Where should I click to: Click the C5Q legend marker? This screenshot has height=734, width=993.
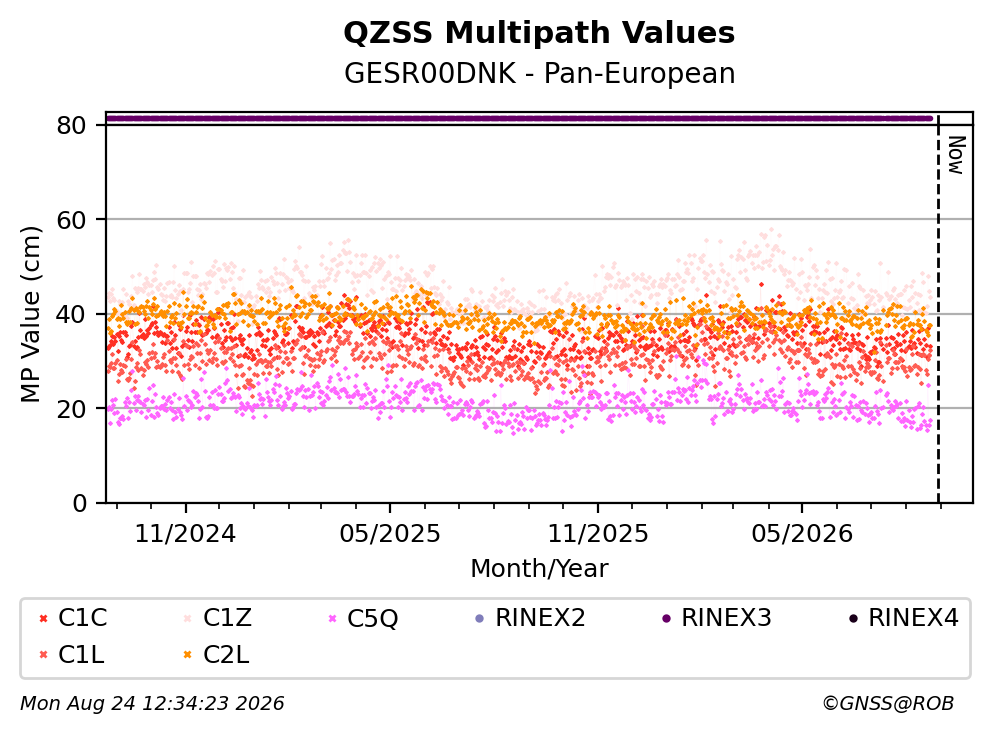point(332,618)
